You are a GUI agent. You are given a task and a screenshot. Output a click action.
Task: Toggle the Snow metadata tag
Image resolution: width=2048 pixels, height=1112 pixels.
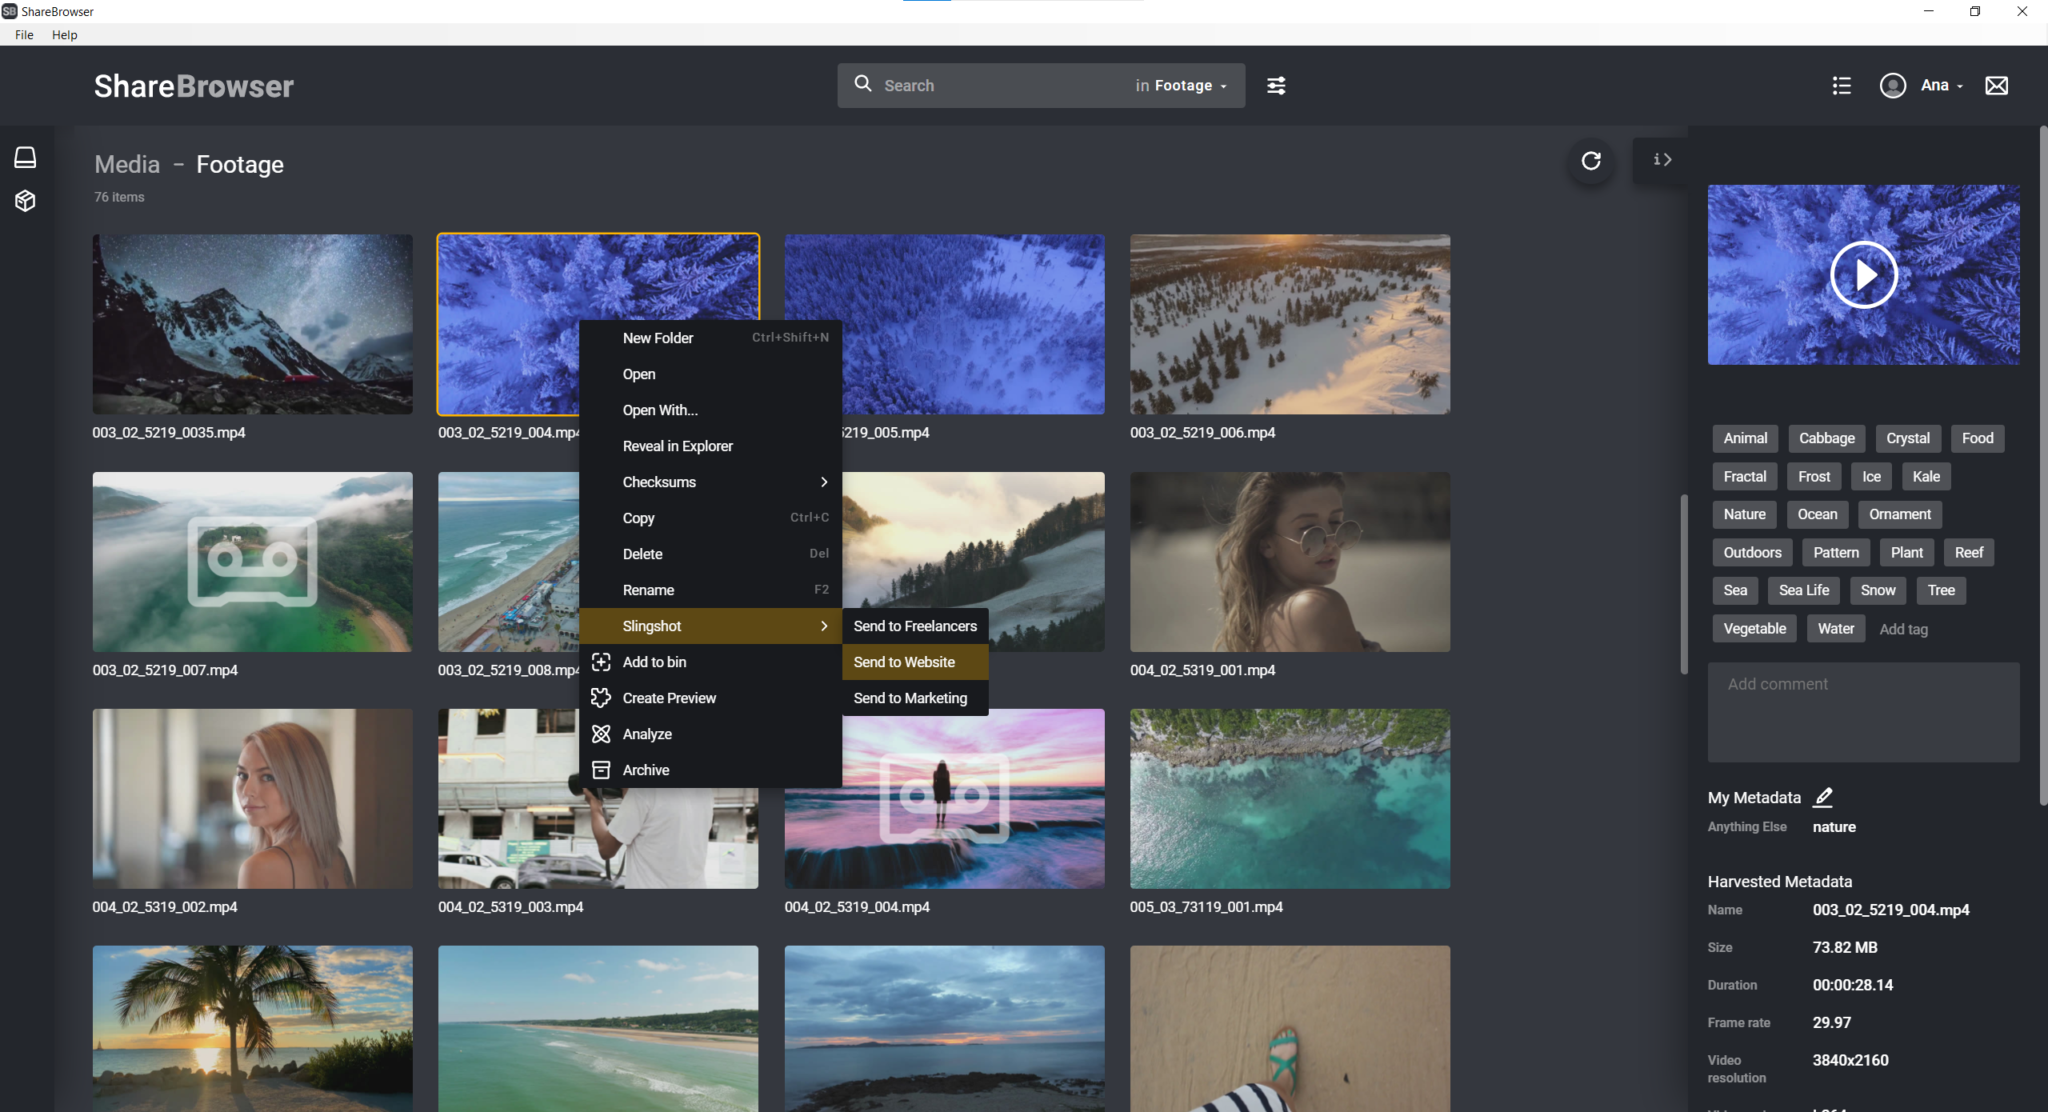(1877, 590)
